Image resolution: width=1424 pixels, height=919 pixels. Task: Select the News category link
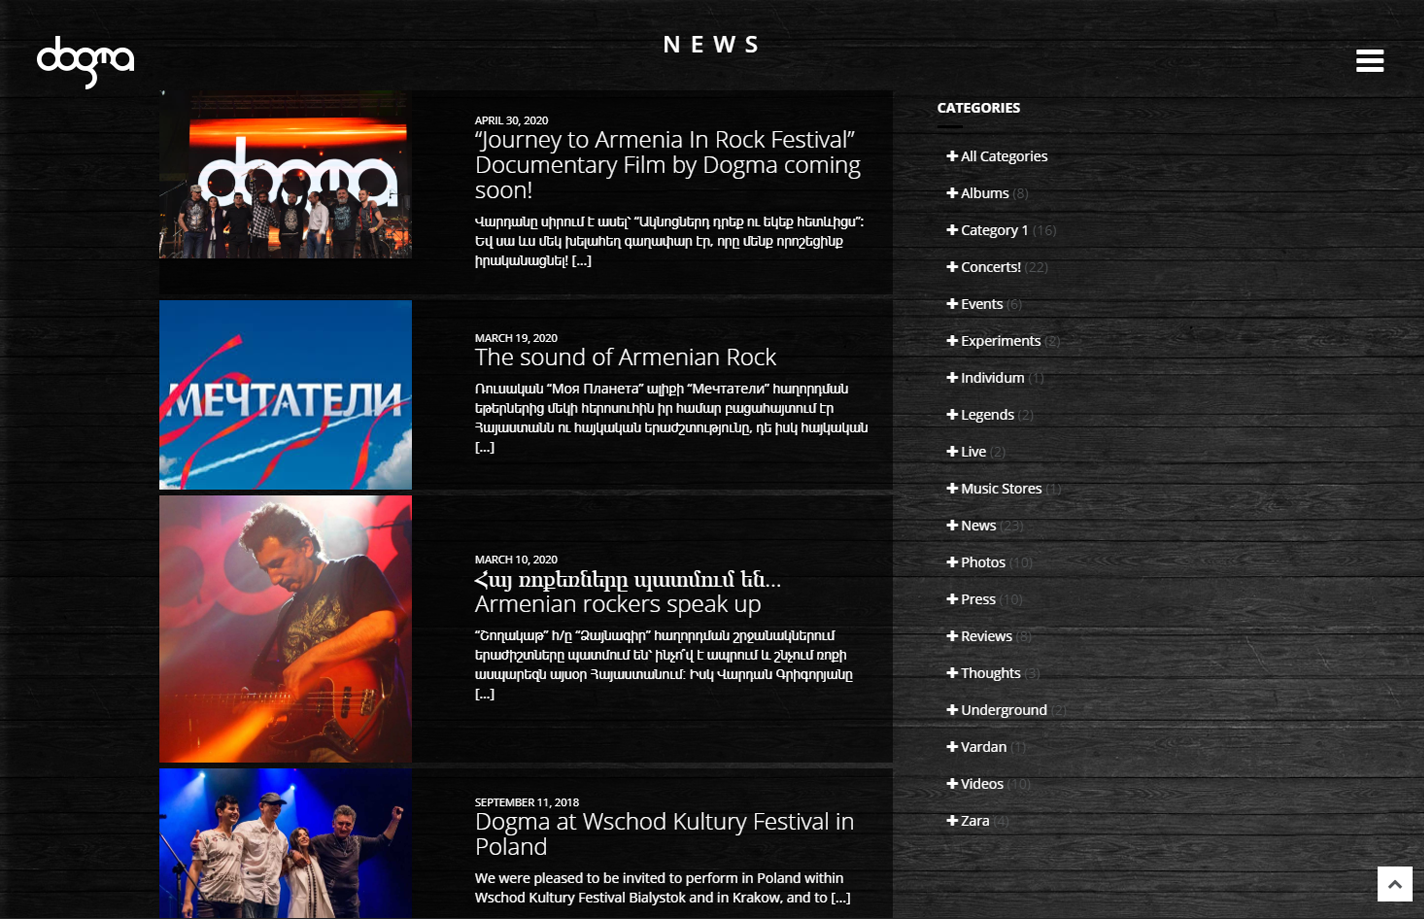point(978,526)
